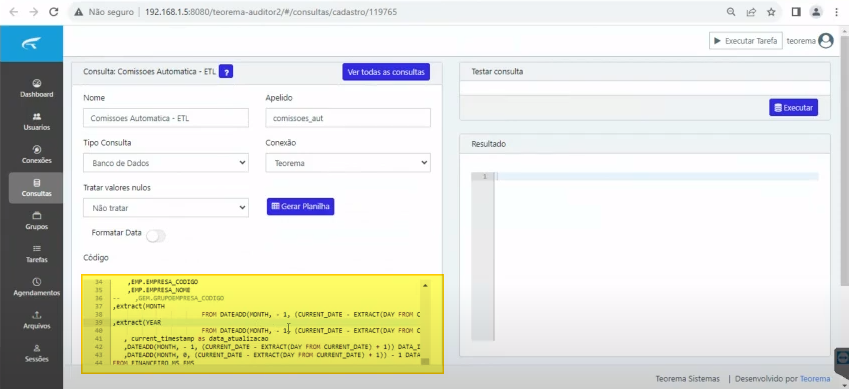Image resolution: width=849 pixels, height=389 pixels.
Task: Open Sessões from the sidebar
Action: coord(36,353)
